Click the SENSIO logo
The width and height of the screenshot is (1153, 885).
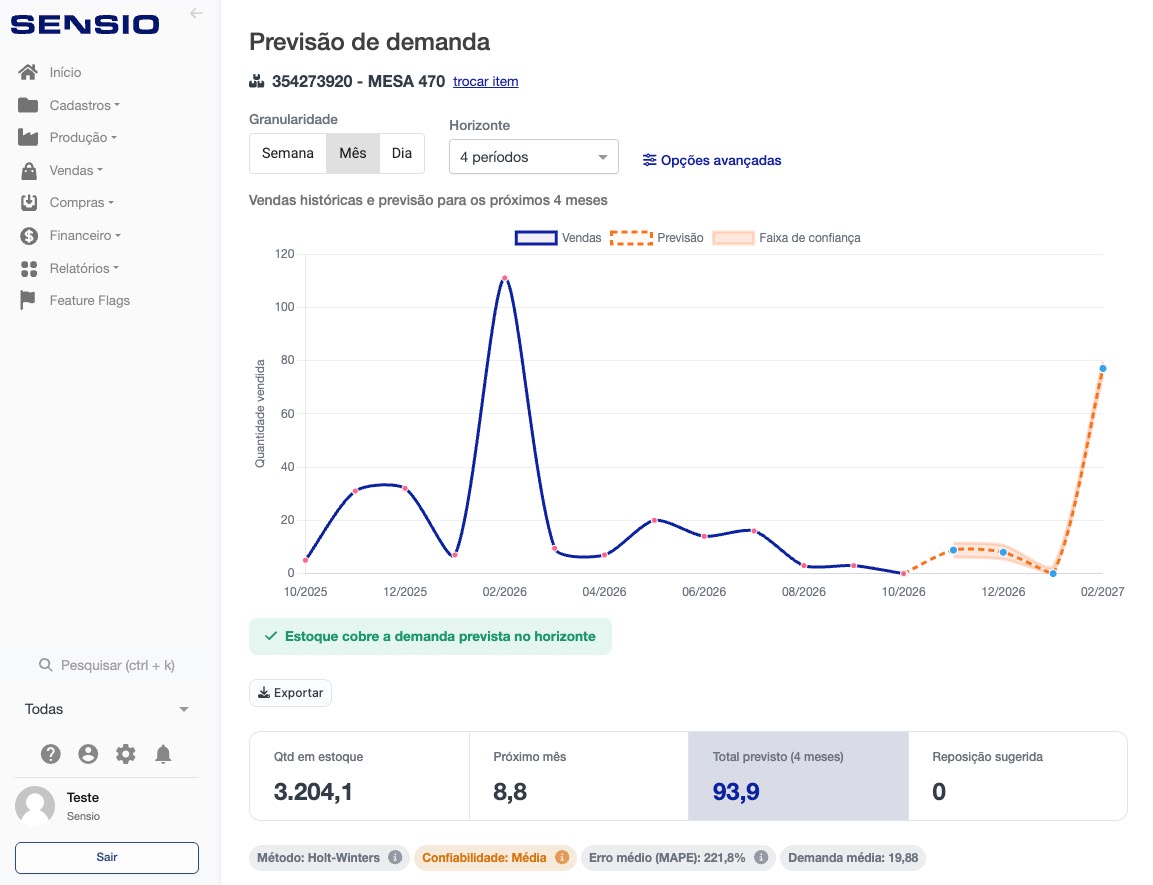(85, 24)
